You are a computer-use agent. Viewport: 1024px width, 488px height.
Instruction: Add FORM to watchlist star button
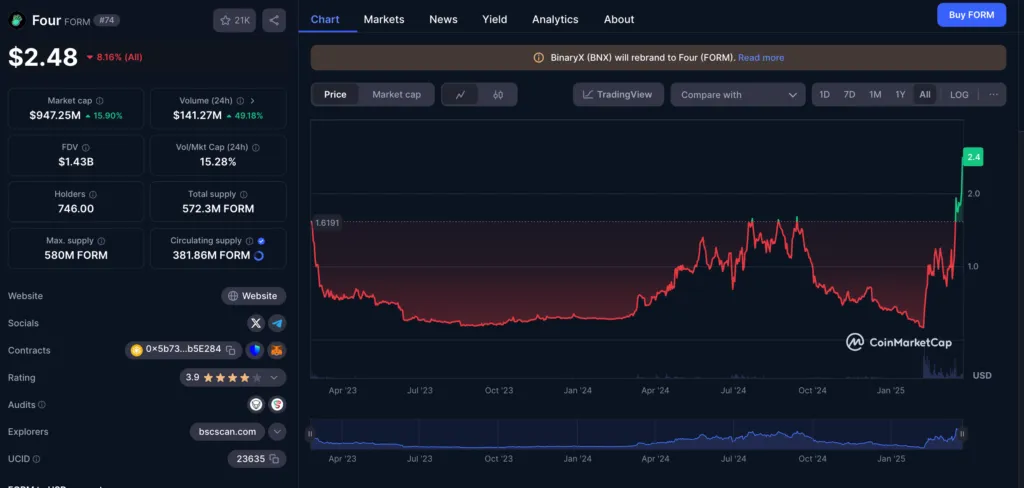click(234, 20)
